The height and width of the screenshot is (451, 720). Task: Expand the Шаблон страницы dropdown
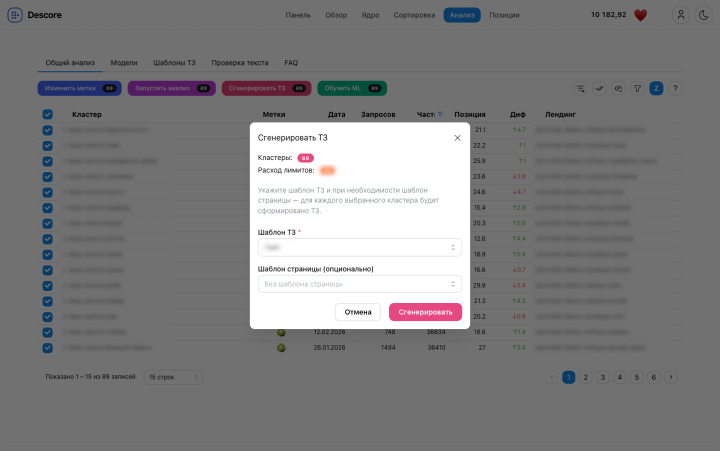click(359, 284)
